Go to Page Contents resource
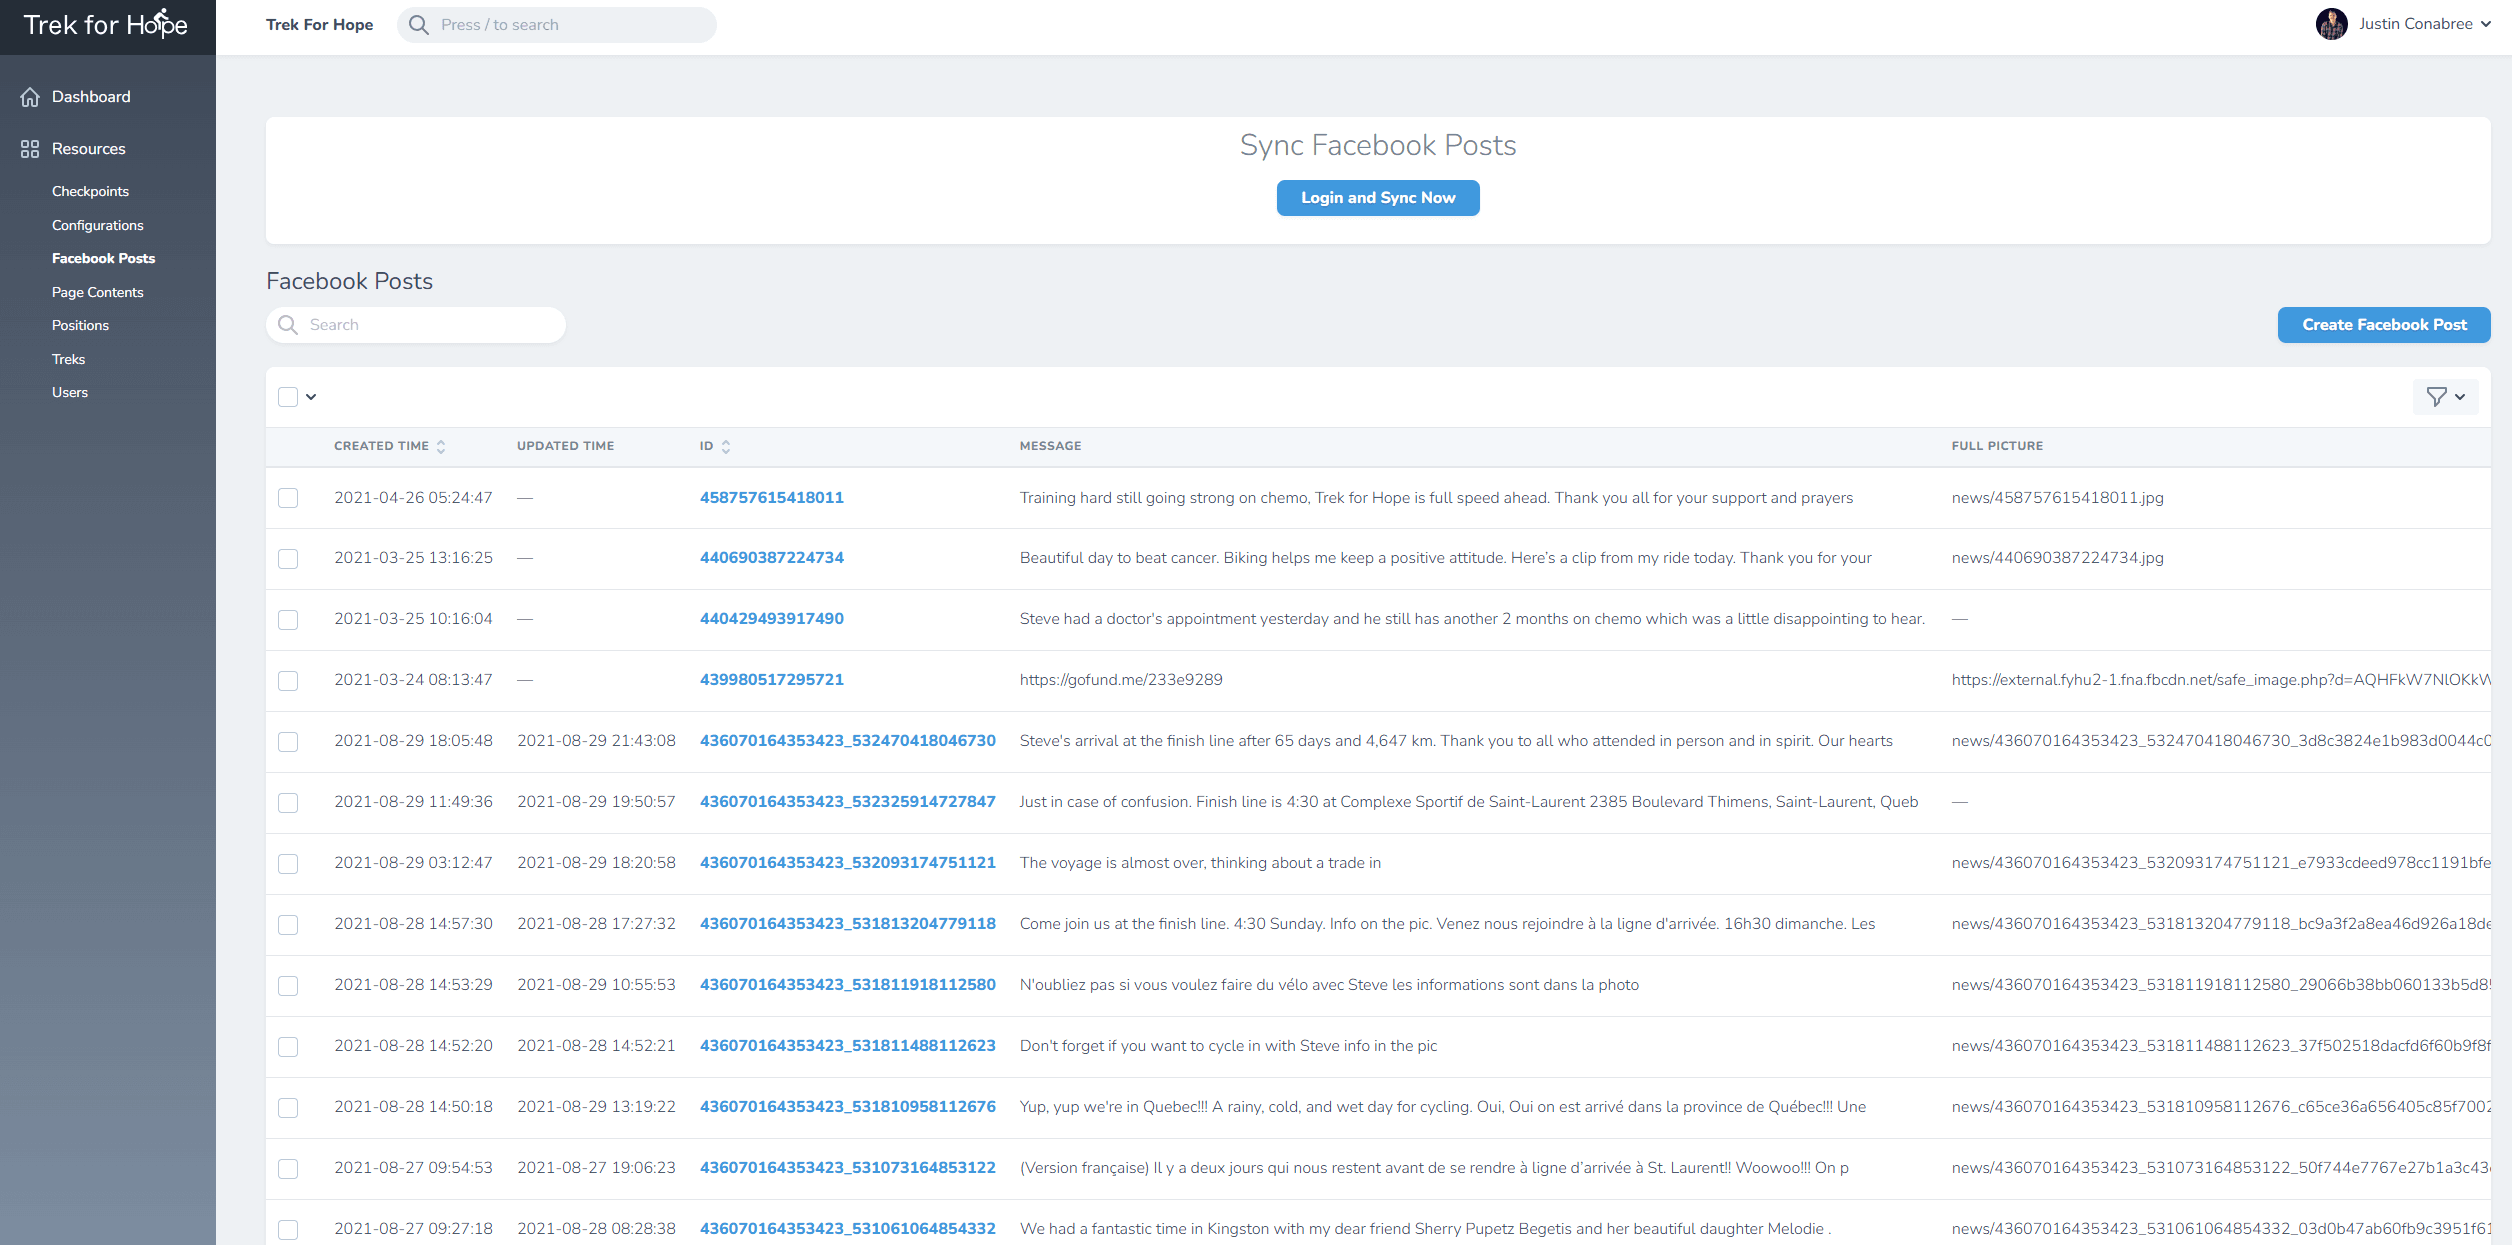This screenshot has width=2512, height=1245. click(x=98, y=292)
